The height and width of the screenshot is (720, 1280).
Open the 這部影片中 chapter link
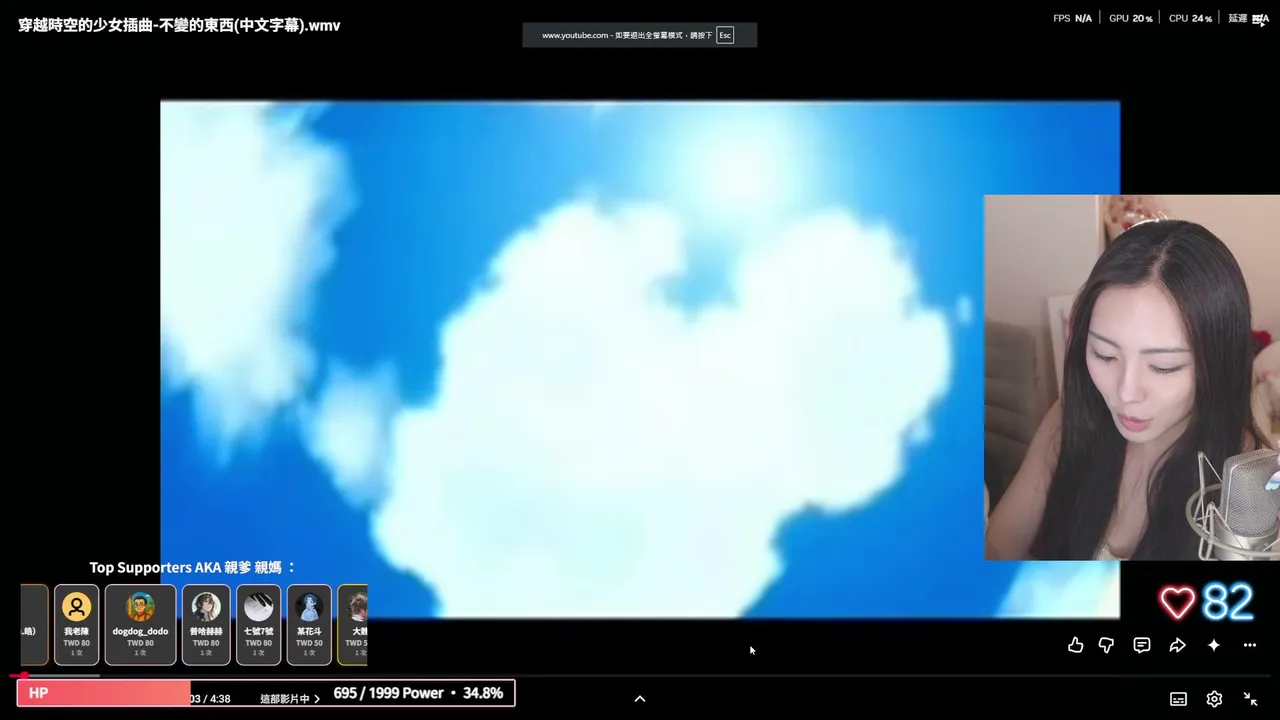(290, 699)
